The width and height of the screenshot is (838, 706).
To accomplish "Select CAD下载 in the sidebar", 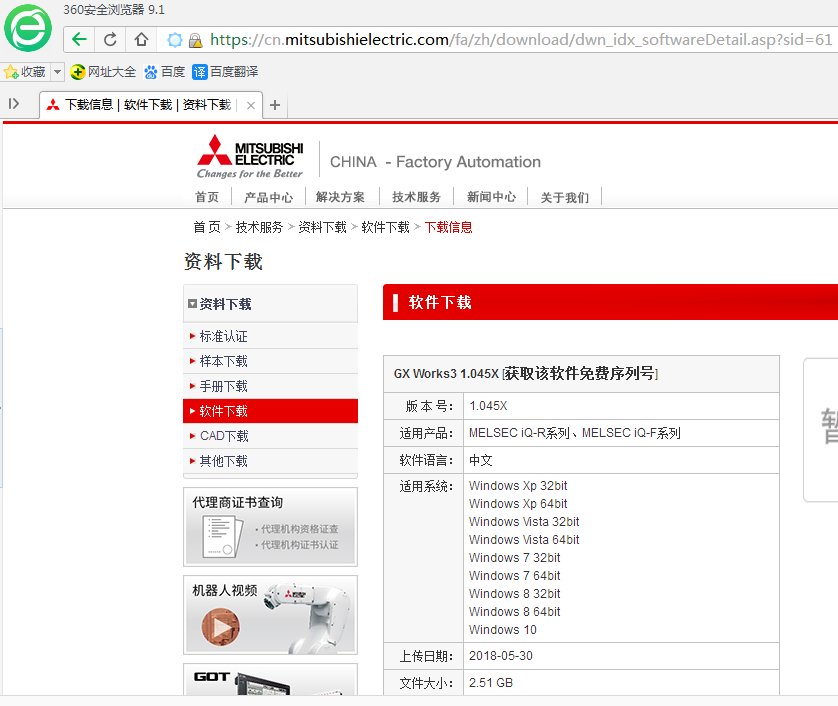I will tap(224, 436).
